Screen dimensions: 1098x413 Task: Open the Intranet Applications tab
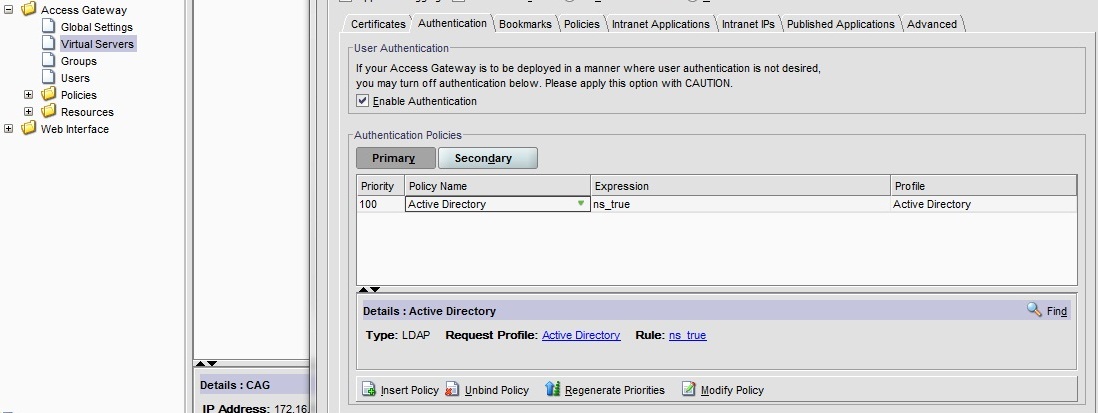660,24
